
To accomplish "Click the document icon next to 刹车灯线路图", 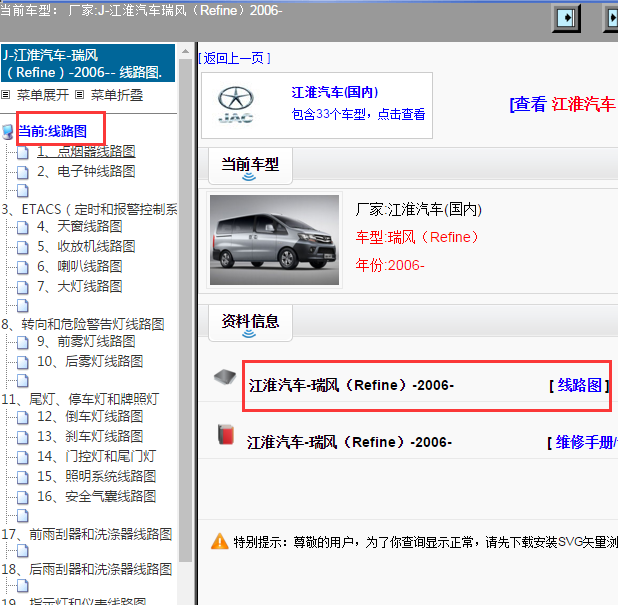I will (x=22, y=437).
